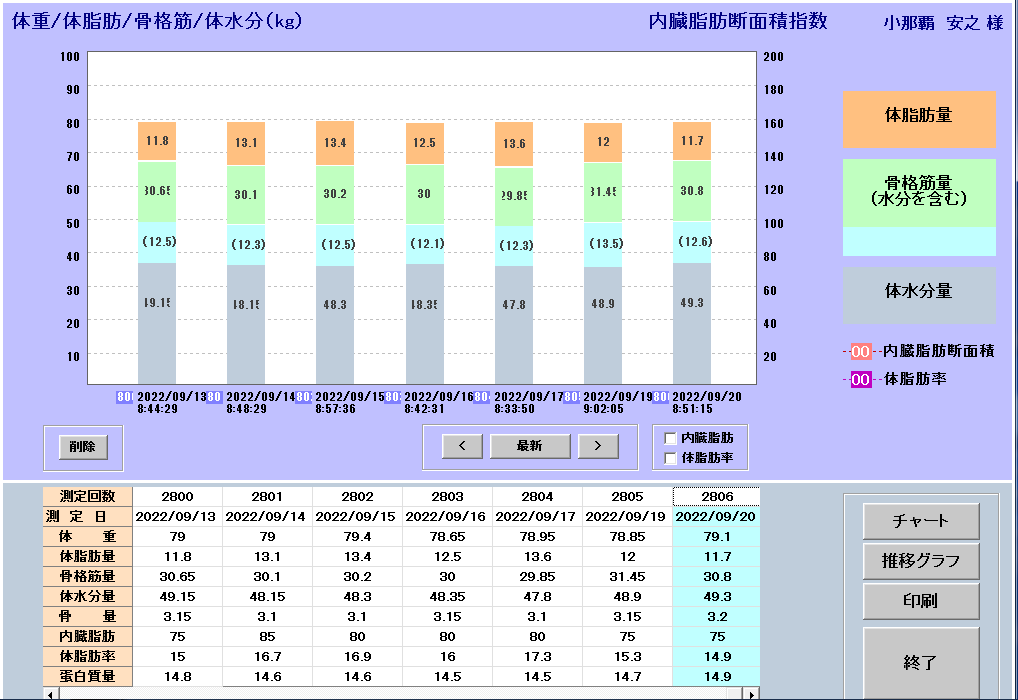Select measurement number 2800 cell
The width and height of the screenshot is (1018, 700).
pyautogui.click(x=177, y=497)
